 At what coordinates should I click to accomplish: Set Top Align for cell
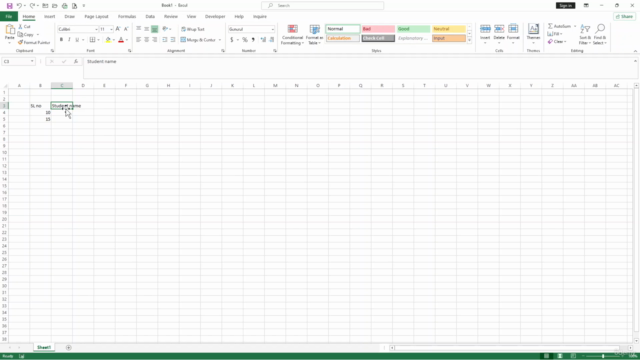click(138, 29)
